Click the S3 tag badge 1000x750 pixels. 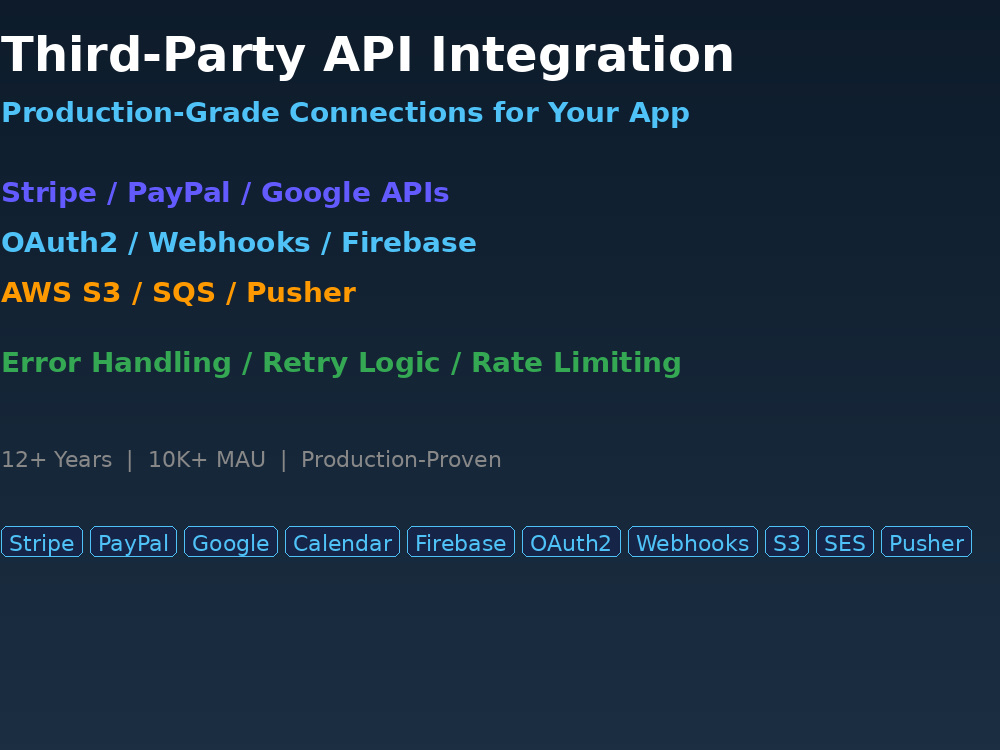point(787,541)
